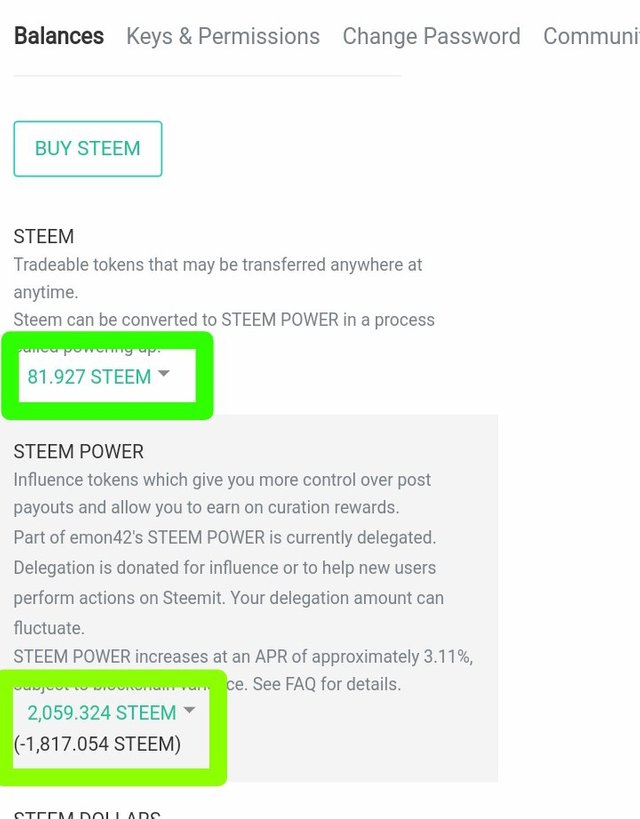Go to the Change Password tab

tap(431, 37)
